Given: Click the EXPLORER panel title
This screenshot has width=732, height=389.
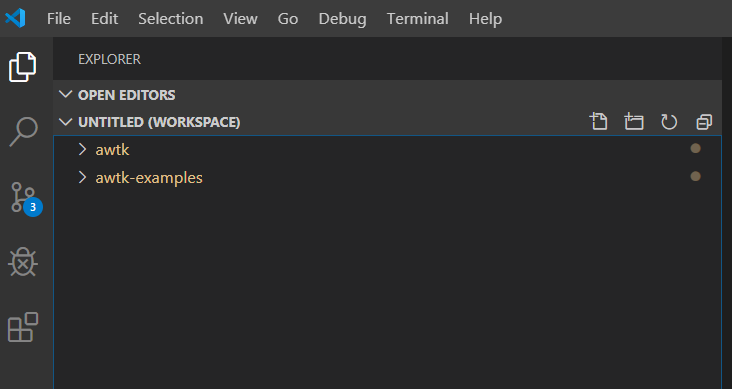Looking at the screenshot, I should point(109,59).
